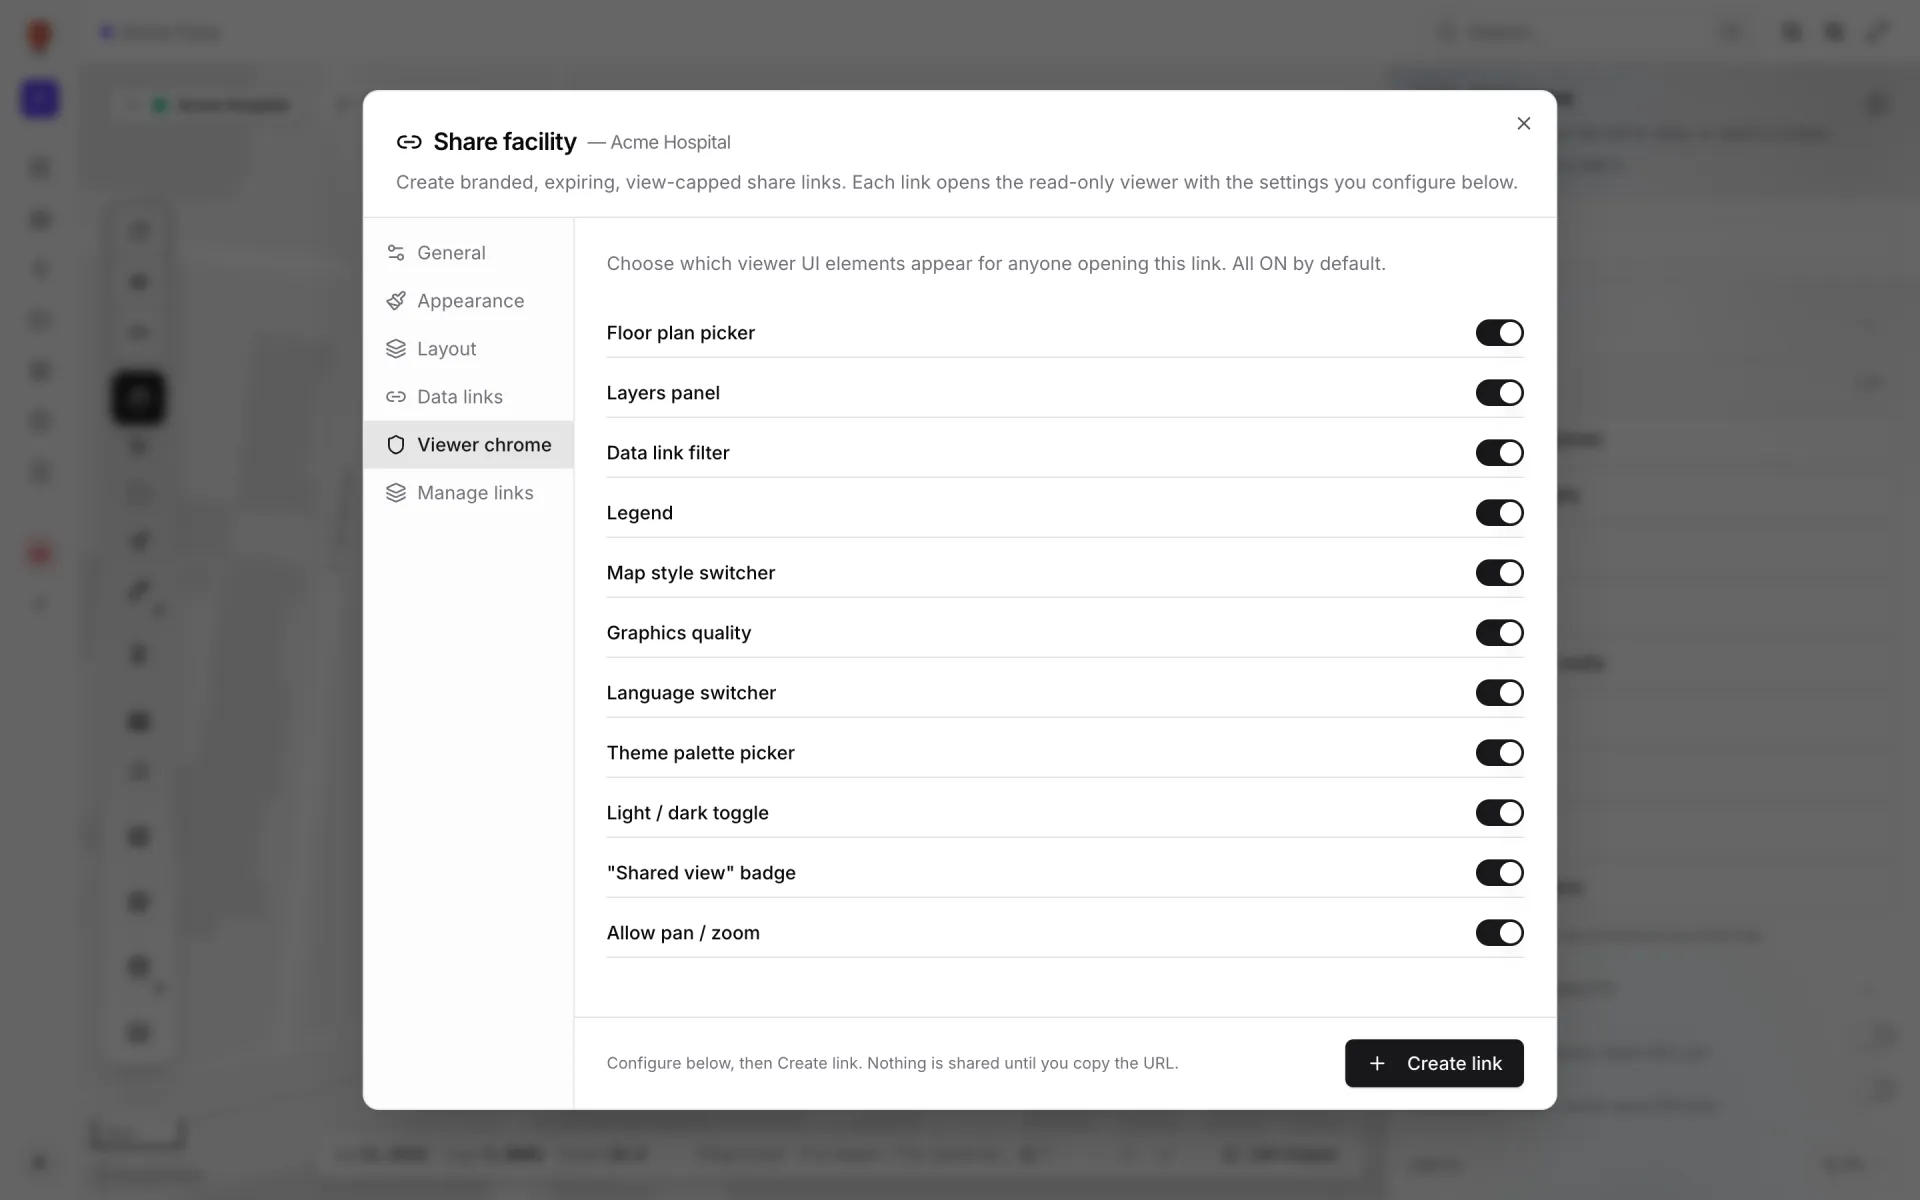1920x1200 pixels.
Task: Click the Manage links stack icon
Action: point(396,493)
